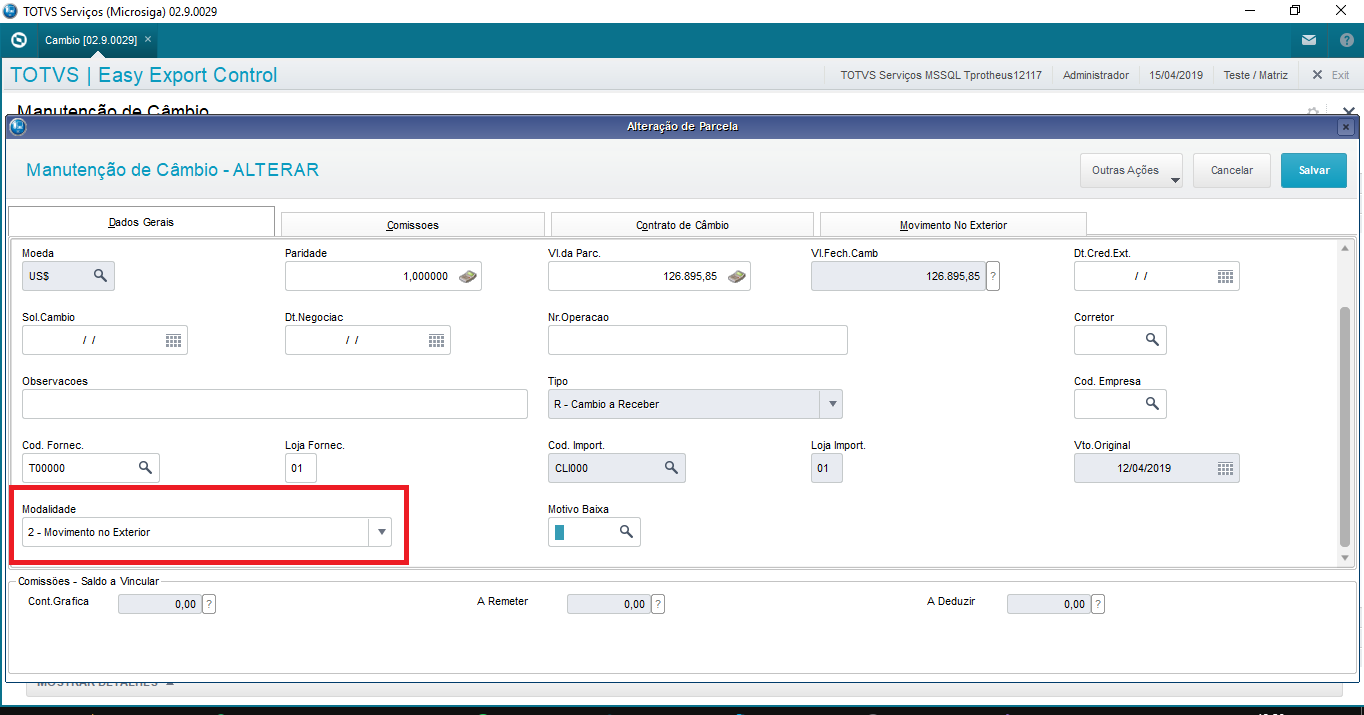Open the Sol.Cambio calendar picker
The width and height of the screenshot is (1364, 715).
173,340
